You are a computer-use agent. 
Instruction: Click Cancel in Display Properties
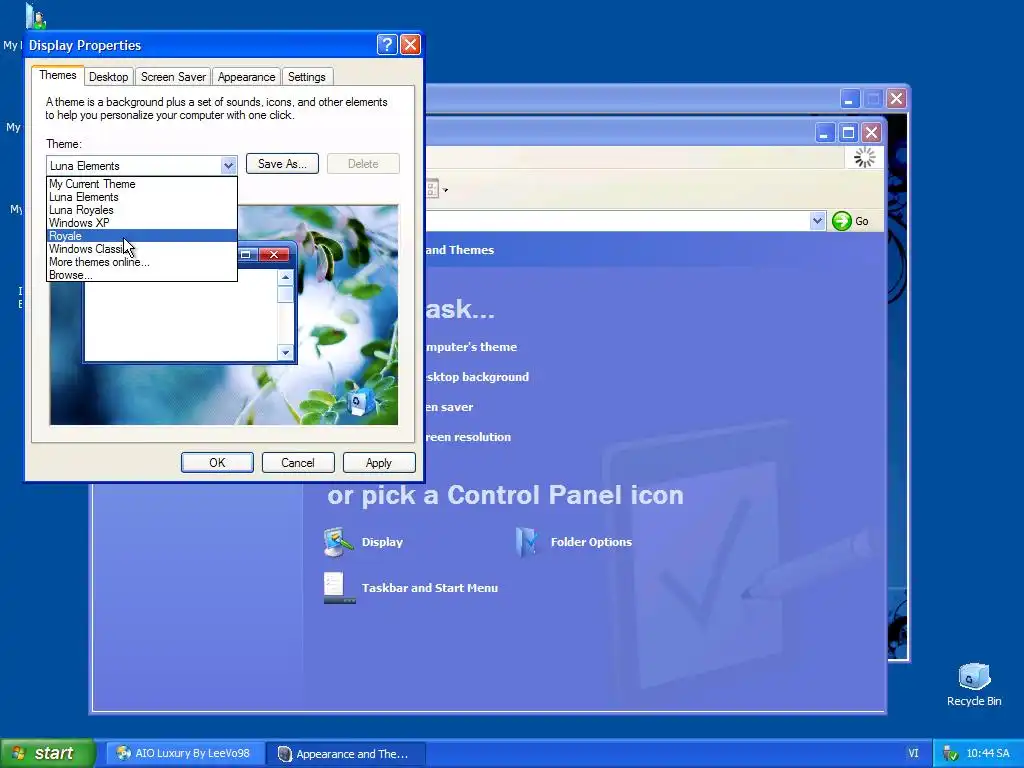pos(298,462)
